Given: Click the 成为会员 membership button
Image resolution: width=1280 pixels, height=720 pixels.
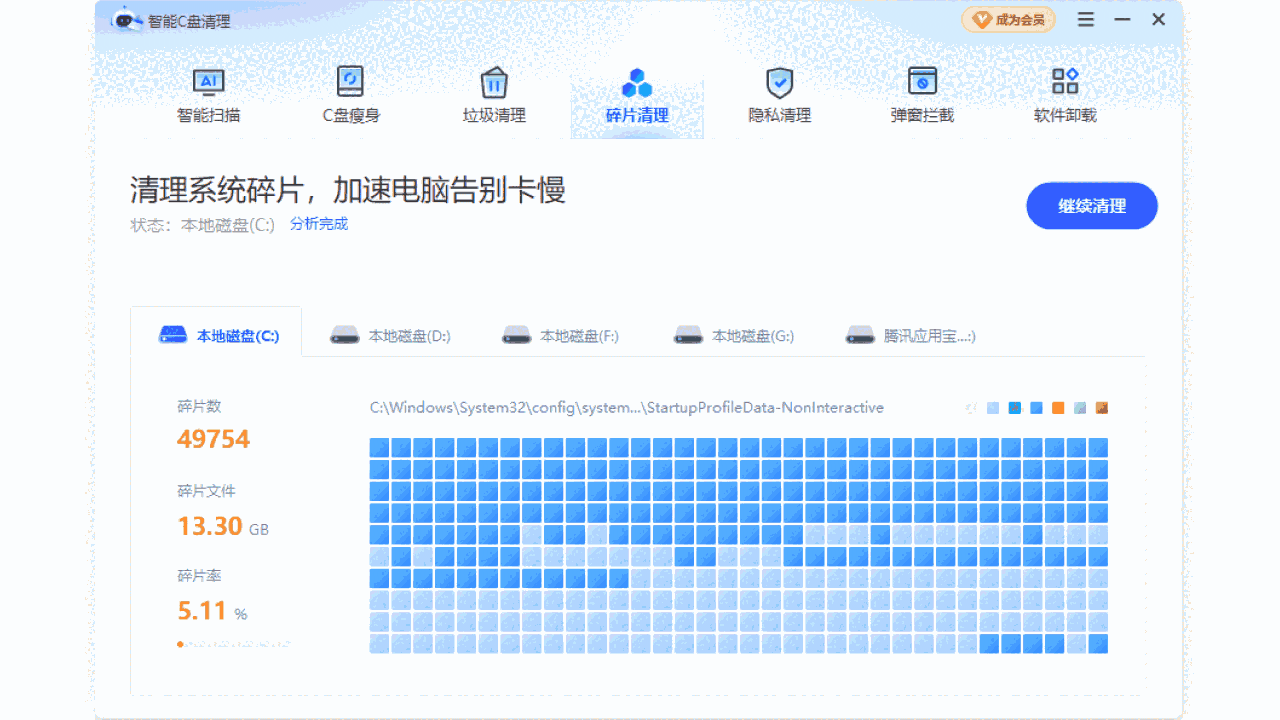Looking at the screenshot, I should pos(1008,20).
